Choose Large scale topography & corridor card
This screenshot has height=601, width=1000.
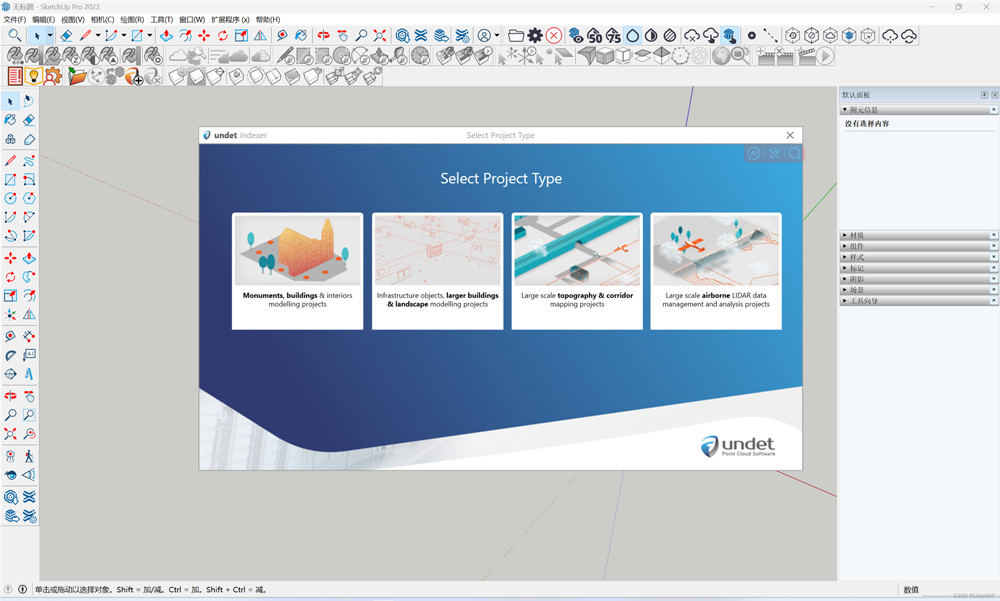pyautogui.click(x=577, y=271)
